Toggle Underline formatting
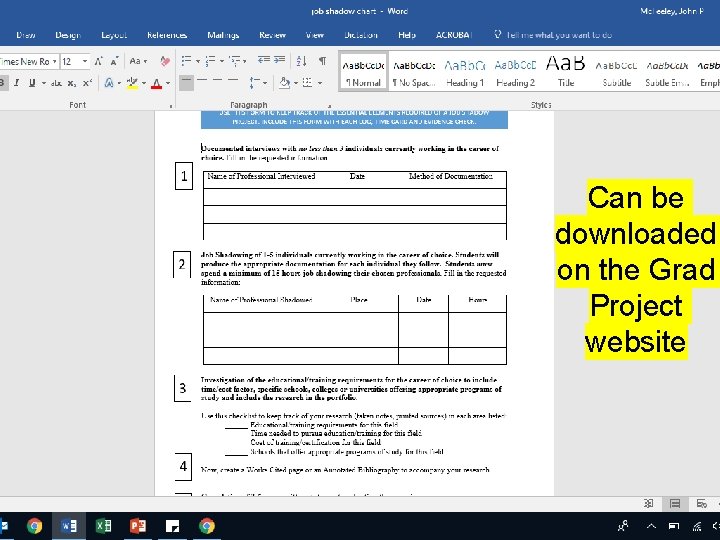 pyautogui.click(x=32, y=83)
